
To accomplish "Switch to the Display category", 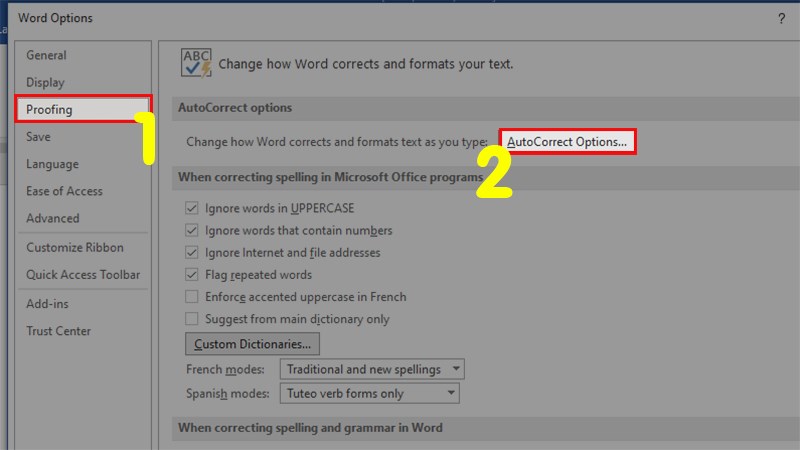I will tap(45, 83).
